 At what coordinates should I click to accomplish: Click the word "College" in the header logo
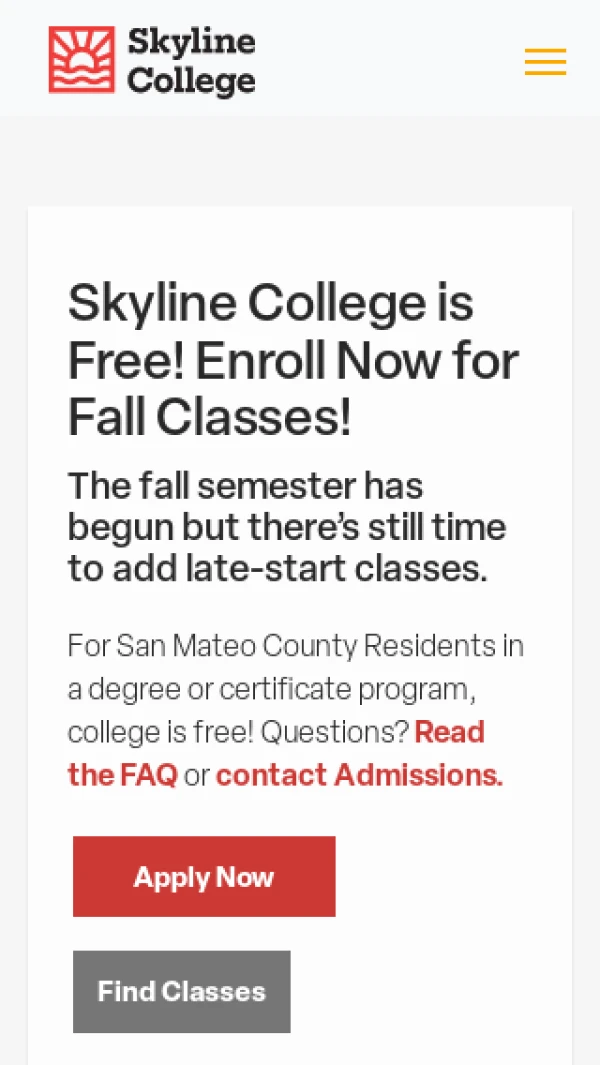coord(191,80)
